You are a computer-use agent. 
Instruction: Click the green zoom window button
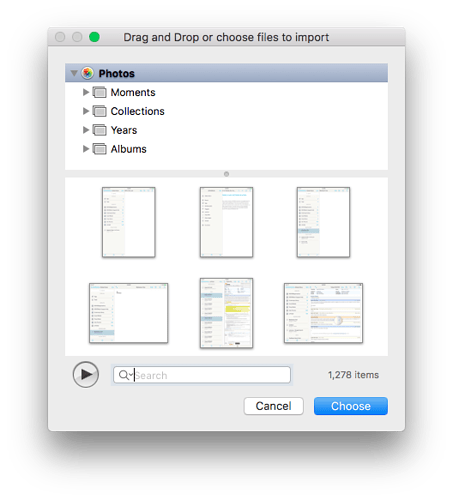(94, 37)
